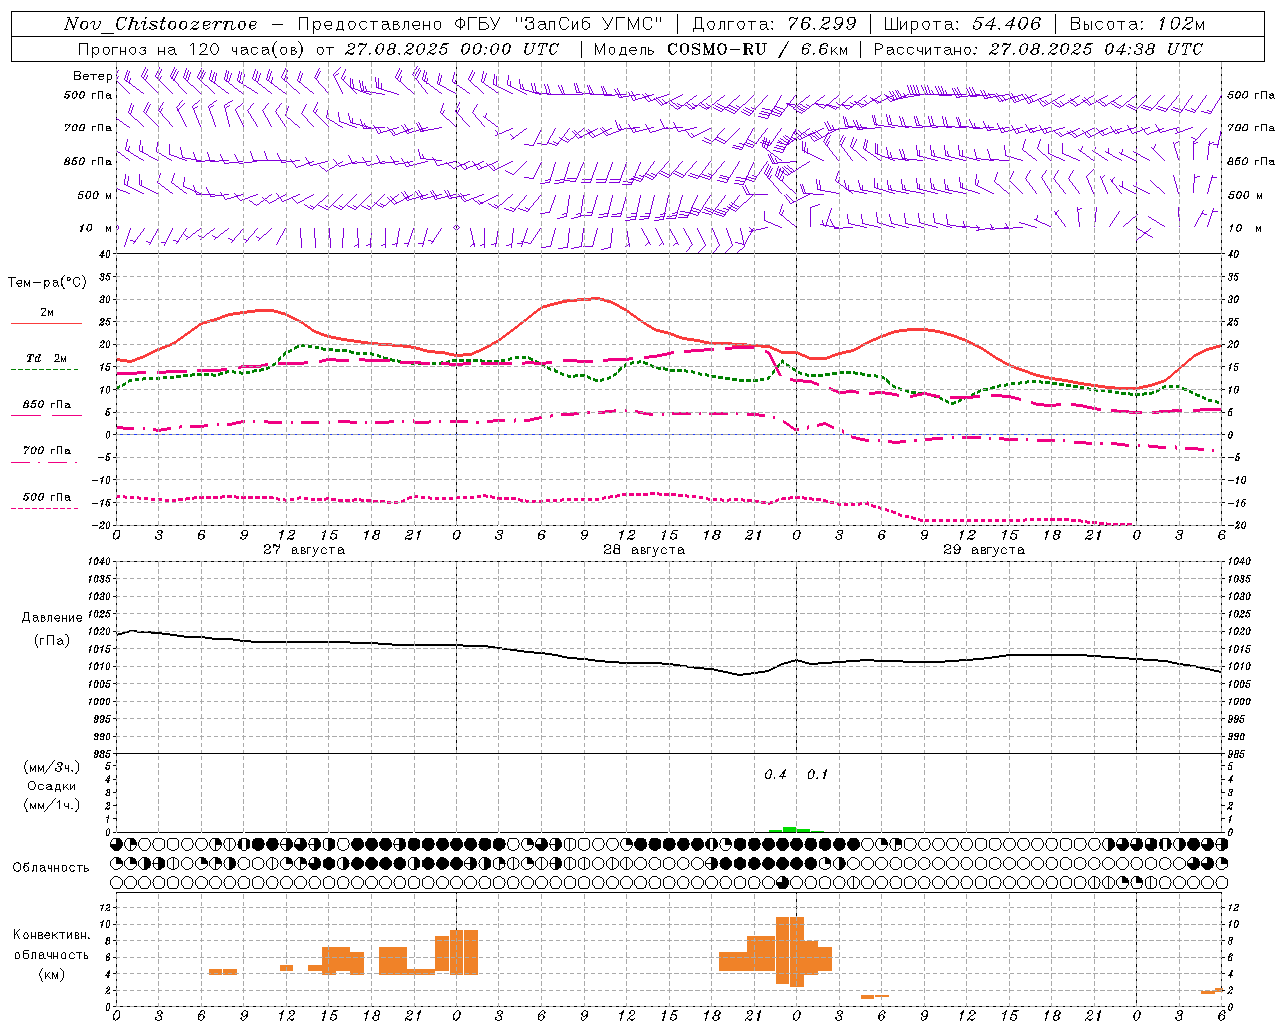Click the 850 гПа entry in the temperature legend
Image resolution: width=1280 pixels, height=1024 pixels.
[46, 405]
